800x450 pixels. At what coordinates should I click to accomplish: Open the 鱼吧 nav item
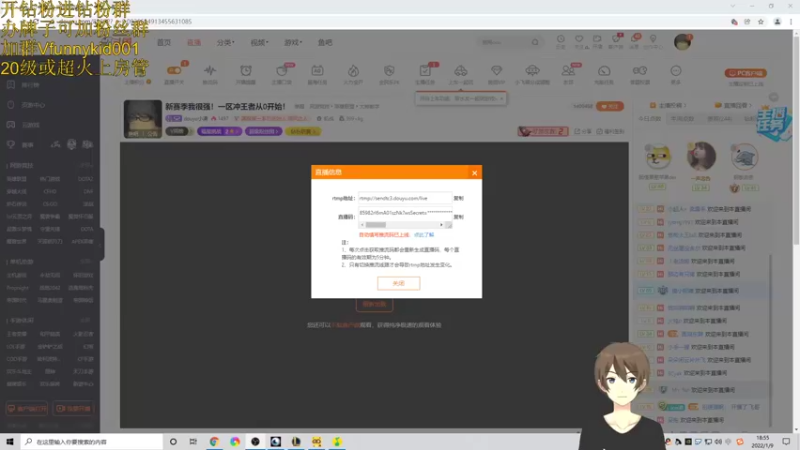click(x=325, y=42)
